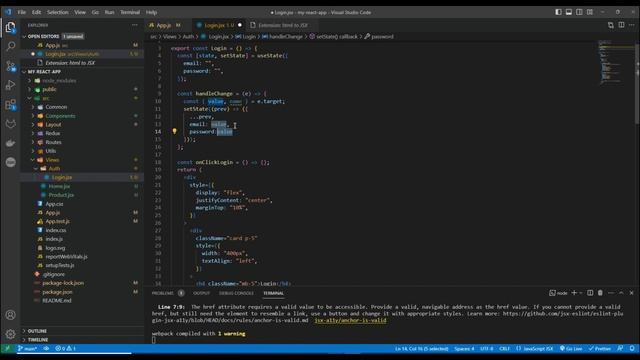Split the terminal panel

click(x=590, y=293)
